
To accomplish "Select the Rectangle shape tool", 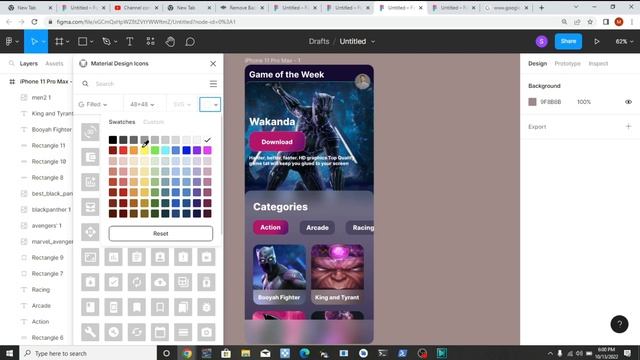I will (82, 42).
